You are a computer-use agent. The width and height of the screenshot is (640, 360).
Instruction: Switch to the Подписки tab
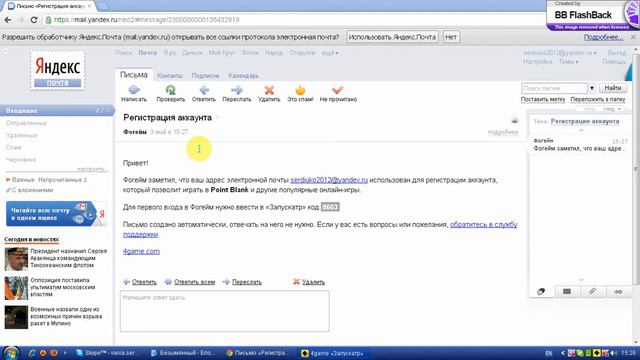click(205, 76)
